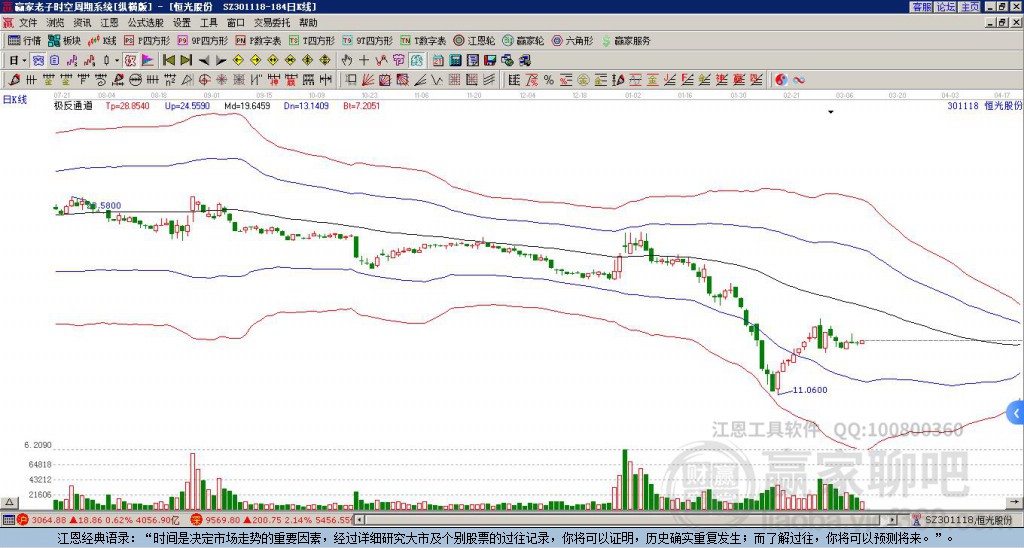
Task: Switch to K线 chart view
Action: [x=102, y=40]
